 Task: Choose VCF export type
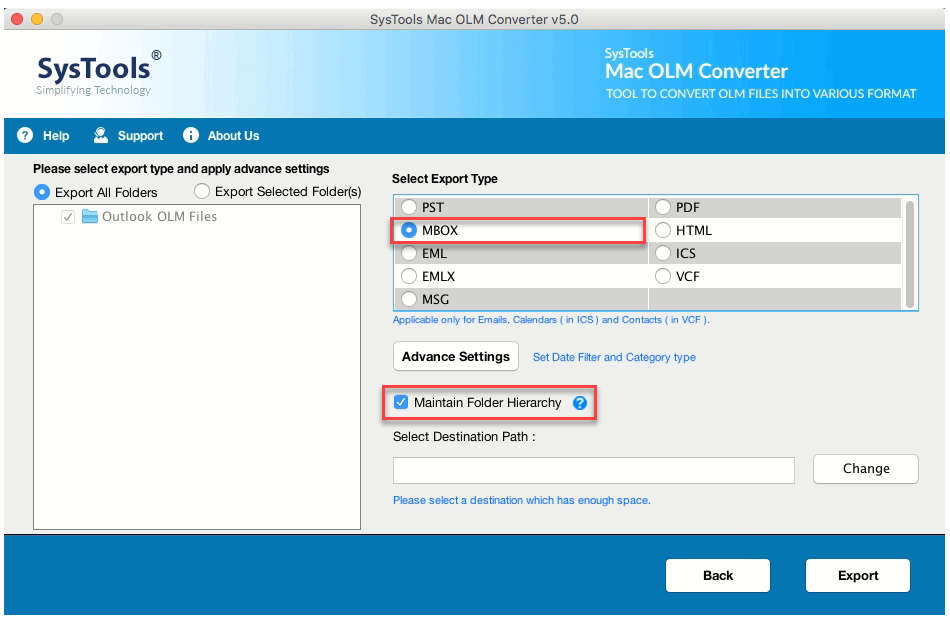point(663,276)
